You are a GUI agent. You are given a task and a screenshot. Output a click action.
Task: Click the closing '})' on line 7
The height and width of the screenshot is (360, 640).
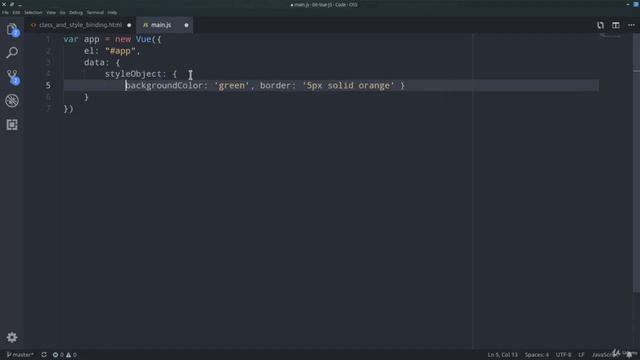68,109
